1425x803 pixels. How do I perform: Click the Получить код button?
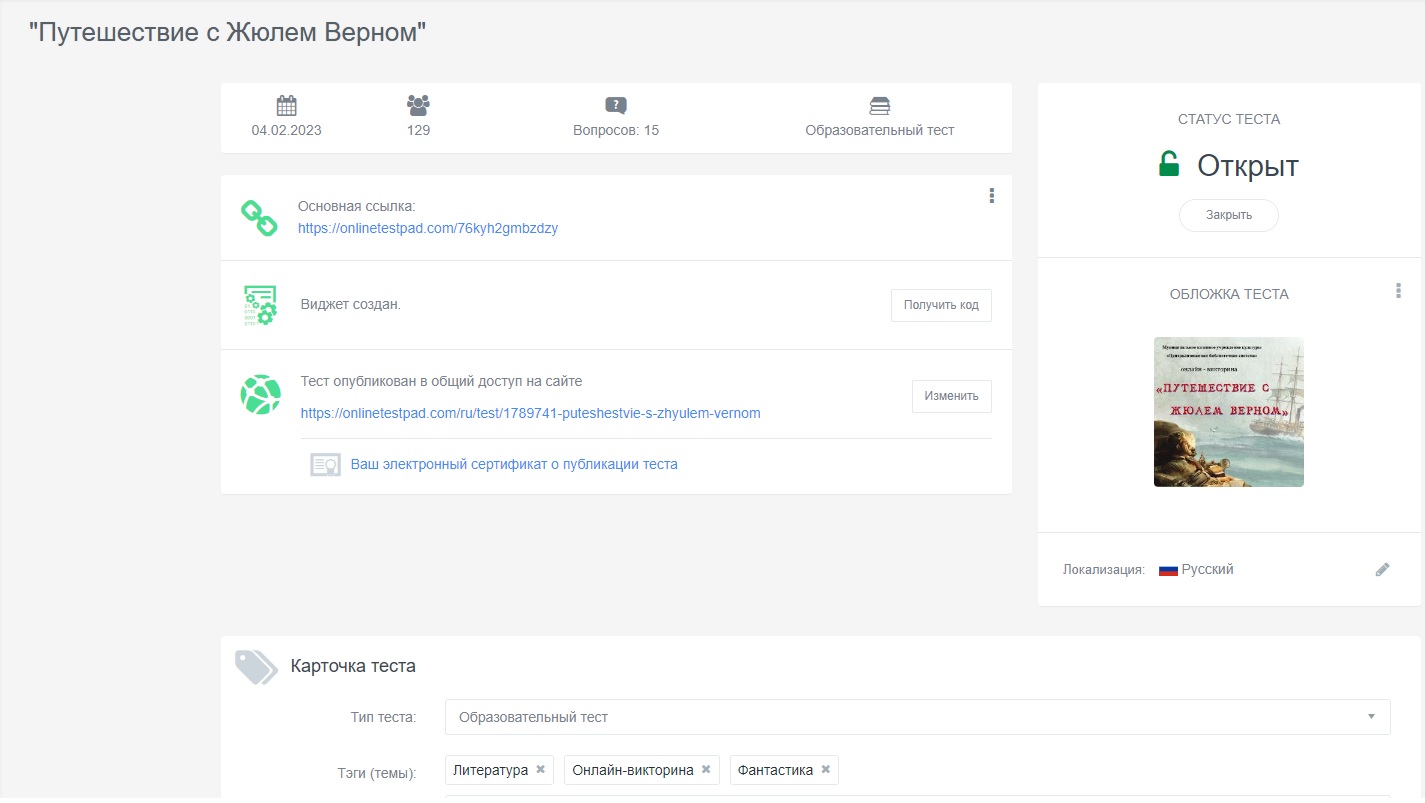[941, 305]
